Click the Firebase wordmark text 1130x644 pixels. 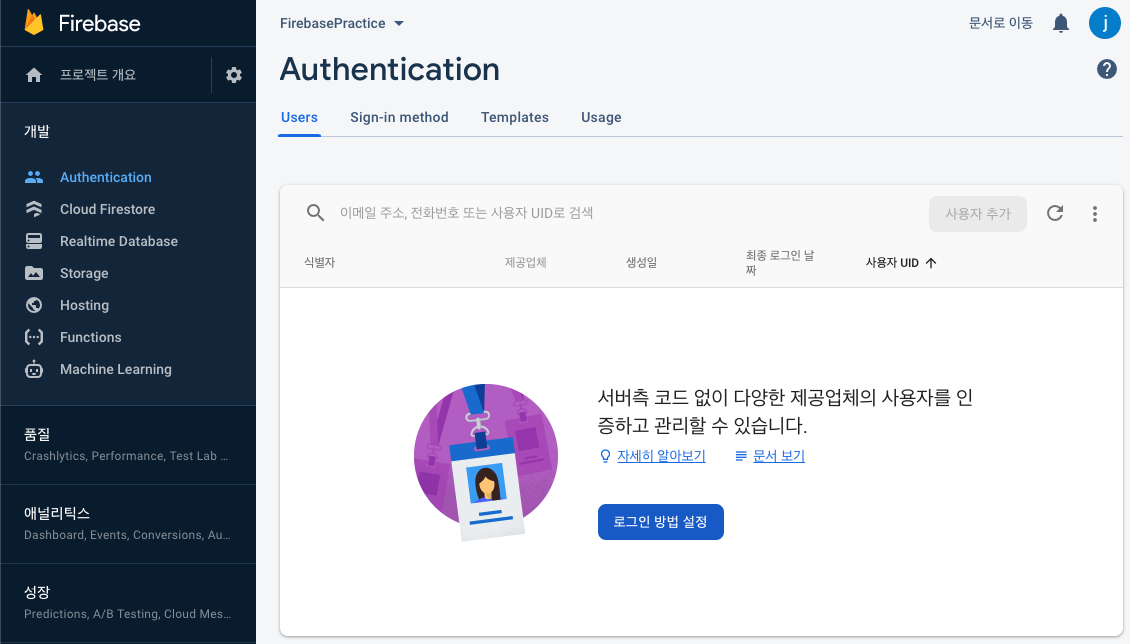[99, 24]
